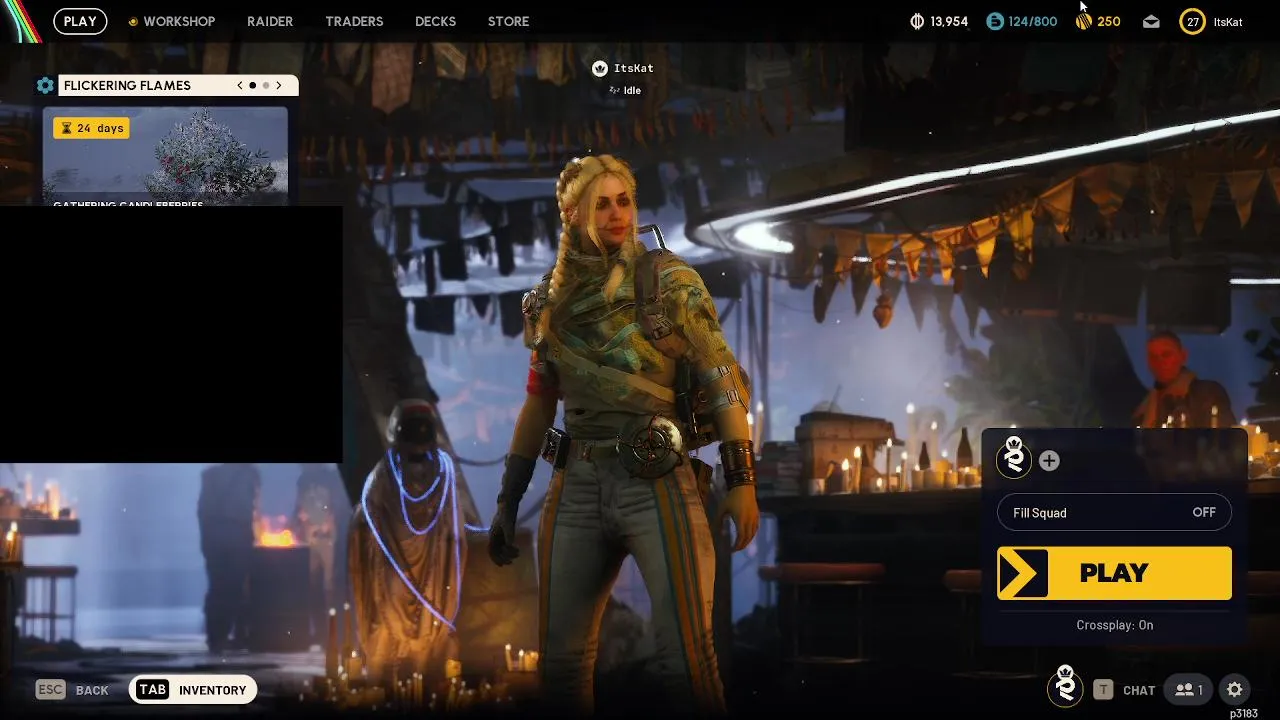The width and height of the screenshot is (1280, 720).
Task: Click the Crossplay: On label
Action: (1114, 625)
